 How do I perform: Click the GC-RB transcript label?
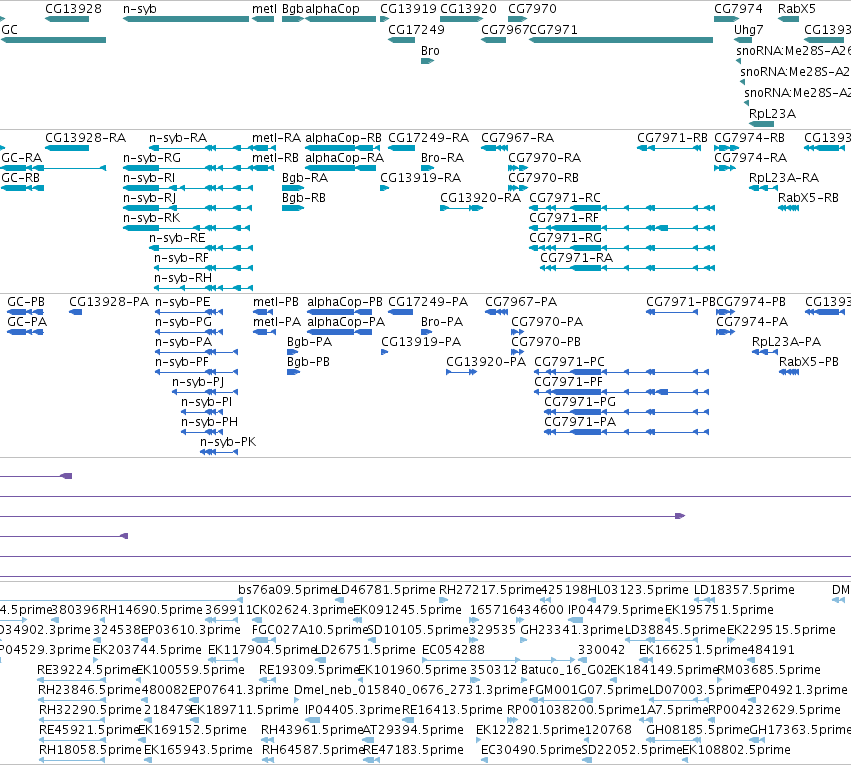21,178
